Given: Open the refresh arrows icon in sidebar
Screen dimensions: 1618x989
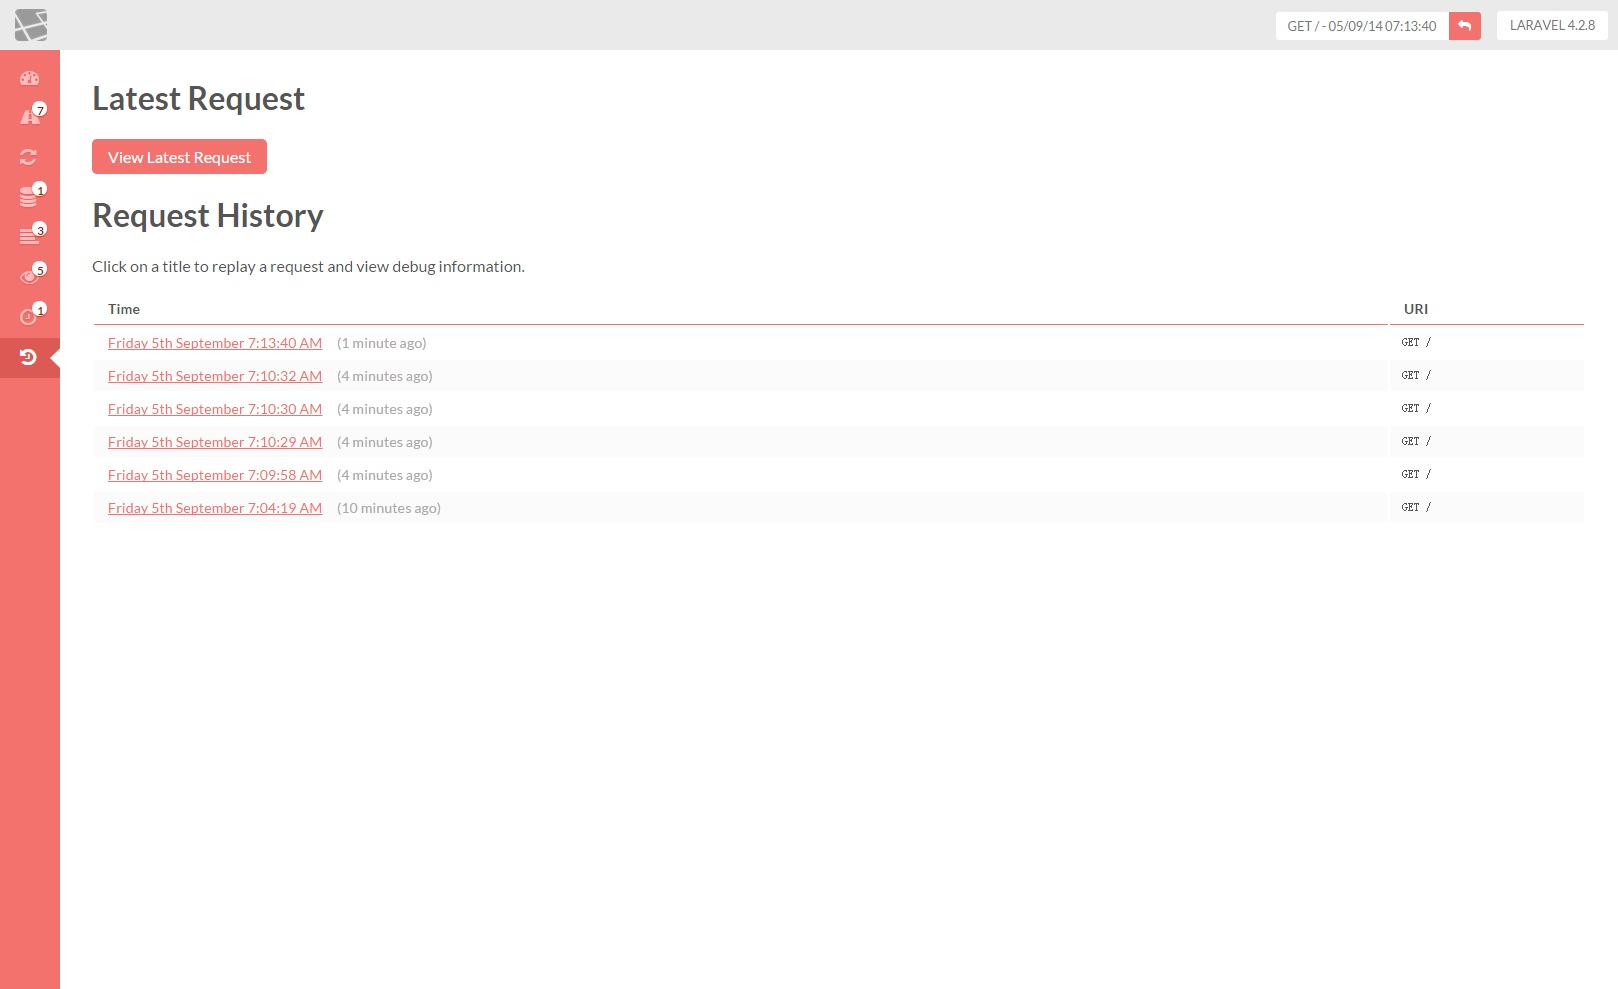Looking at the screenshot, I should tap(28, 157).
